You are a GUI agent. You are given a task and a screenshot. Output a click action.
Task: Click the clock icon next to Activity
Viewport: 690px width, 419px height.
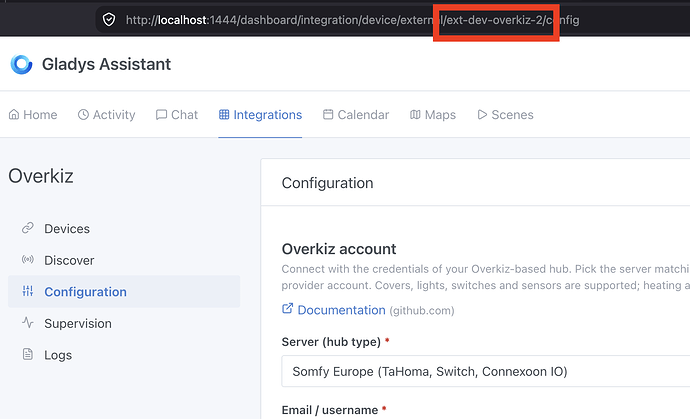point(83,114)
